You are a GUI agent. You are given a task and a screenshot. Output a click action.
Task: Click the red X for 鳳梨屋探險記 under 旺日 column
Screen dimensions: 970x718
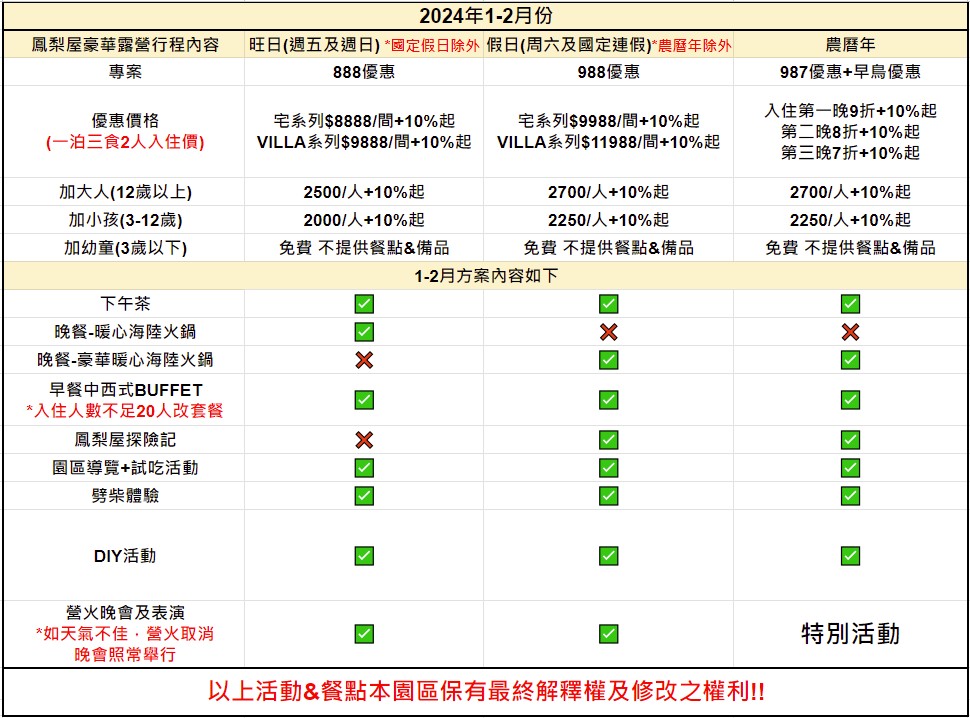pos(364,440)
